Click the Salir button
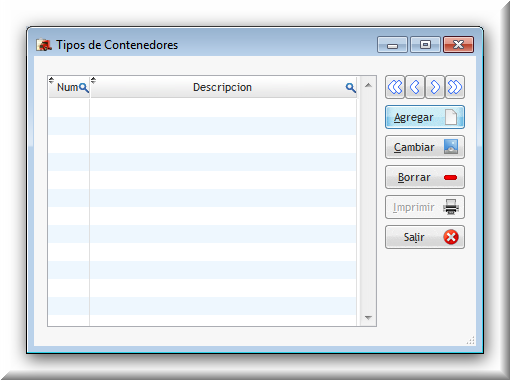This screenshot has height=380, width=510. tap(425, 237)
